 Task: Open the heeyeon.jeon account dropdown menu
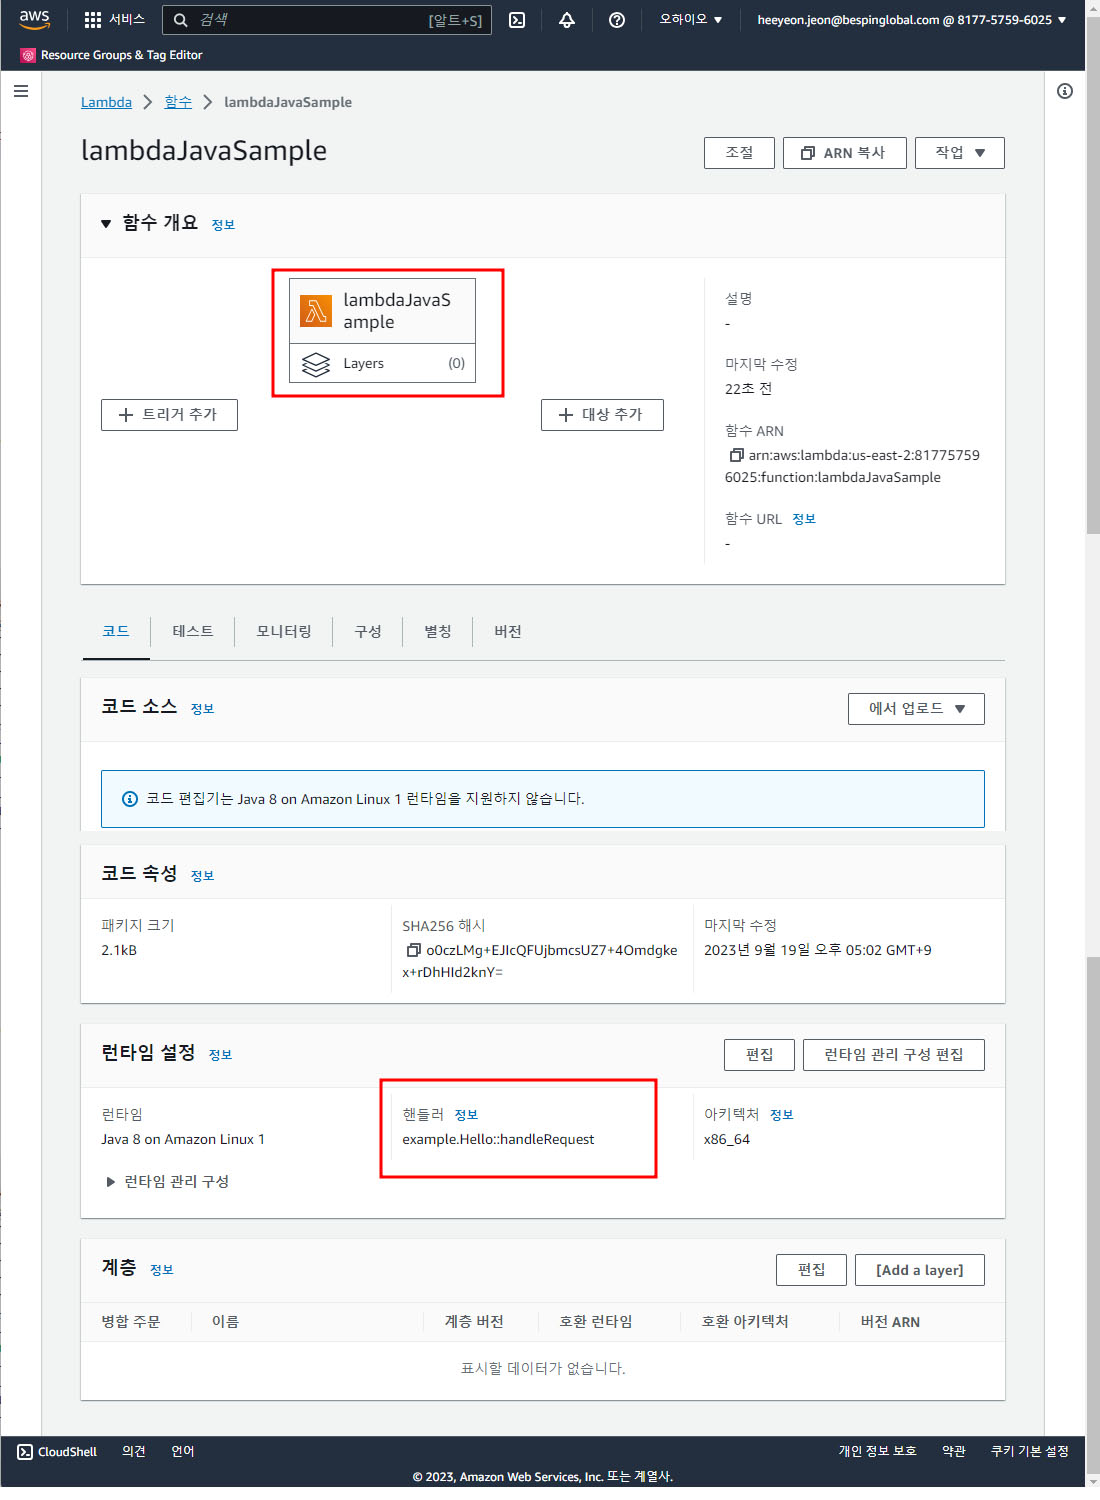tap(911, 20)
